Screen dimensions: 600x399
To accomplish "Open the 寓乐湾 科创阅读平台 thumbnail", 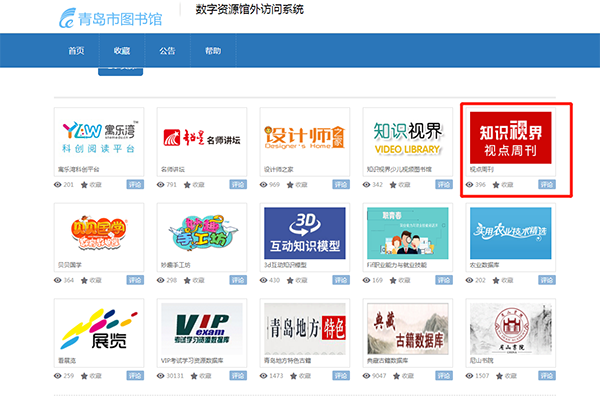I will tap(99, 137).
